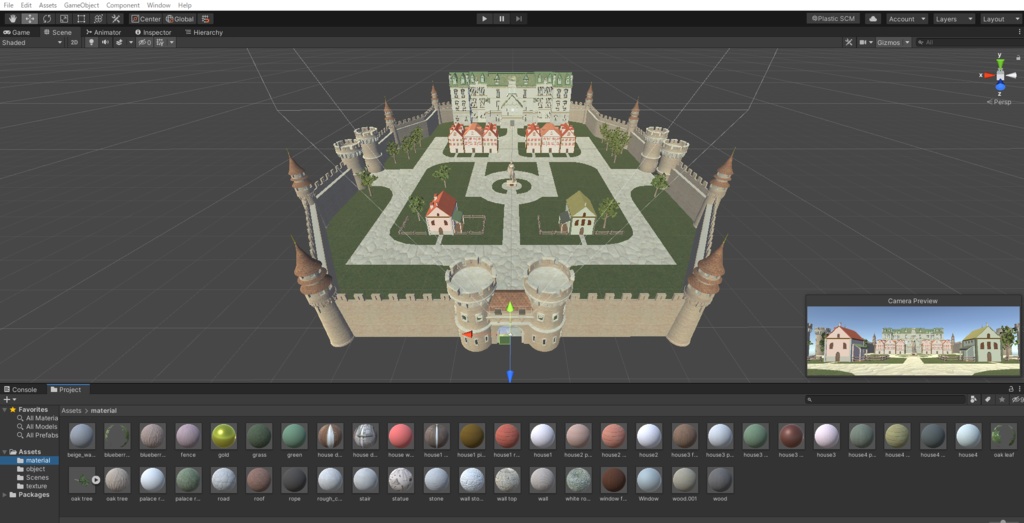Toggle the grid snapping icon in toolbar
Viewport: 1024px width, 523px height.
pyautogui.click(x=205, y=19)
